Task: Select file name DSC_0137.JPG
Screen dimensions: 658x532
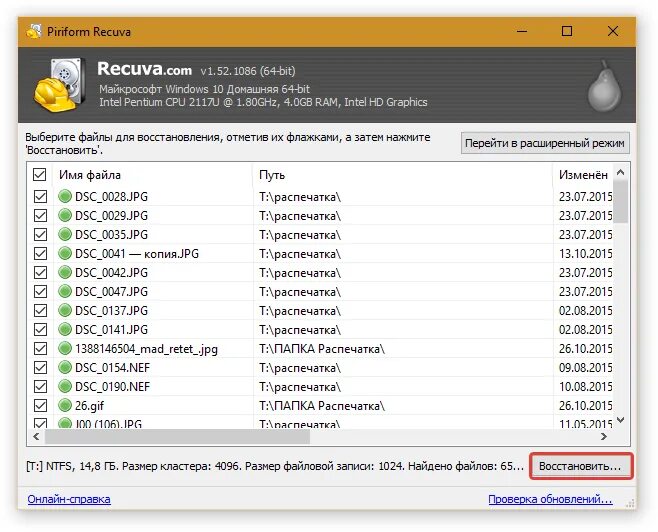Action: pos(111,311)
